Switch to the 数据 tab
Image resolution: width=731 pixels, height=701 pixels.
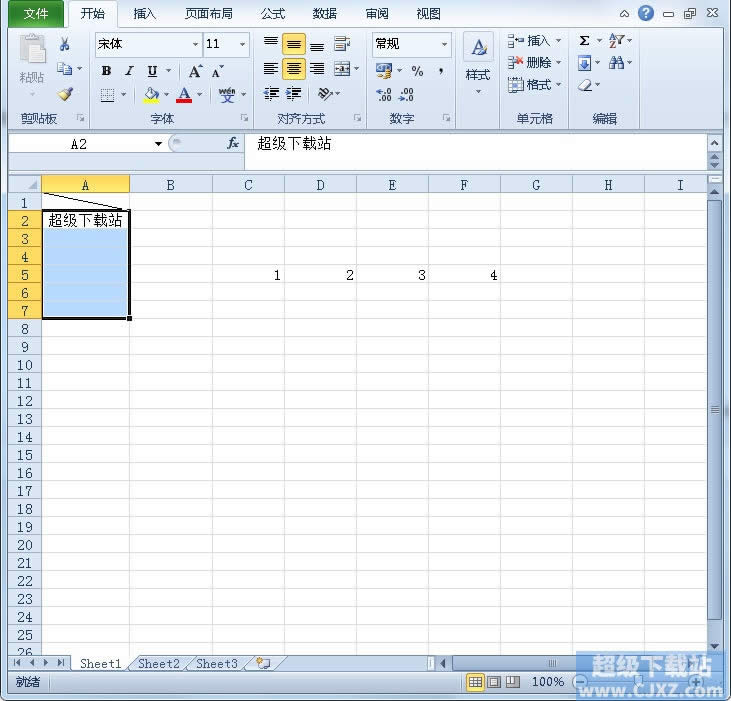pos(324,14)
